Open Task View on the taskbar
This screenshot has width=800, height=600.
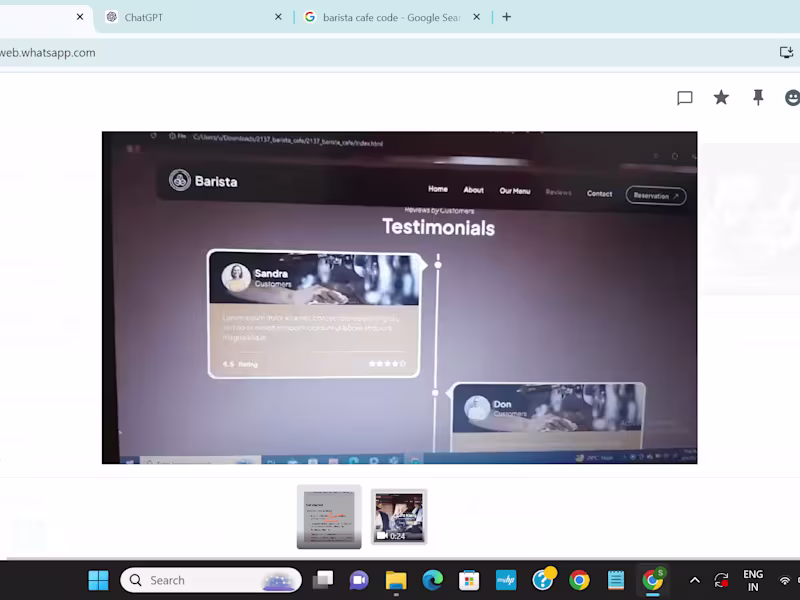(322, 580)
